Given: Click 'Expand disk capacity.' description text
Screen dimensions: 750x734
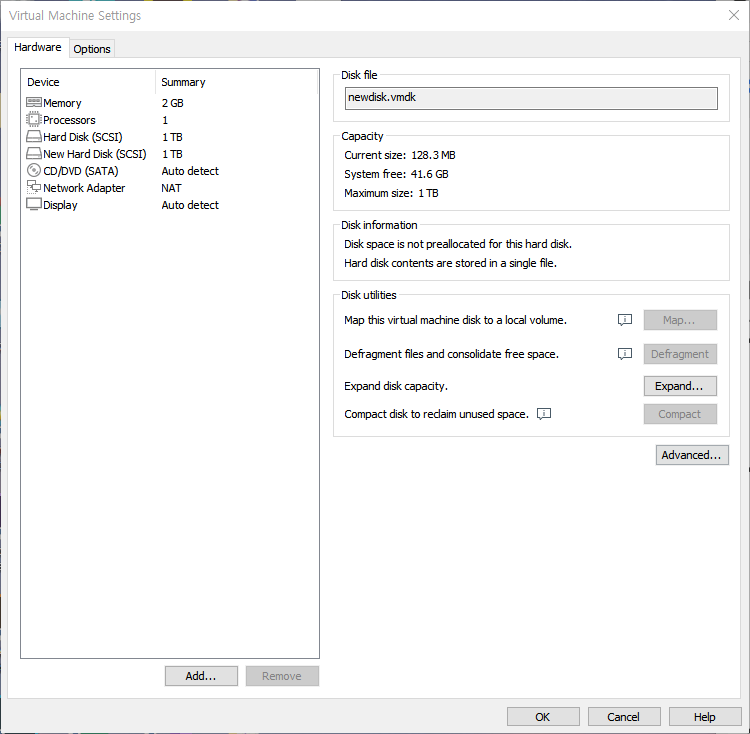Looking at the screenshot, I should (x=396, y=386).
